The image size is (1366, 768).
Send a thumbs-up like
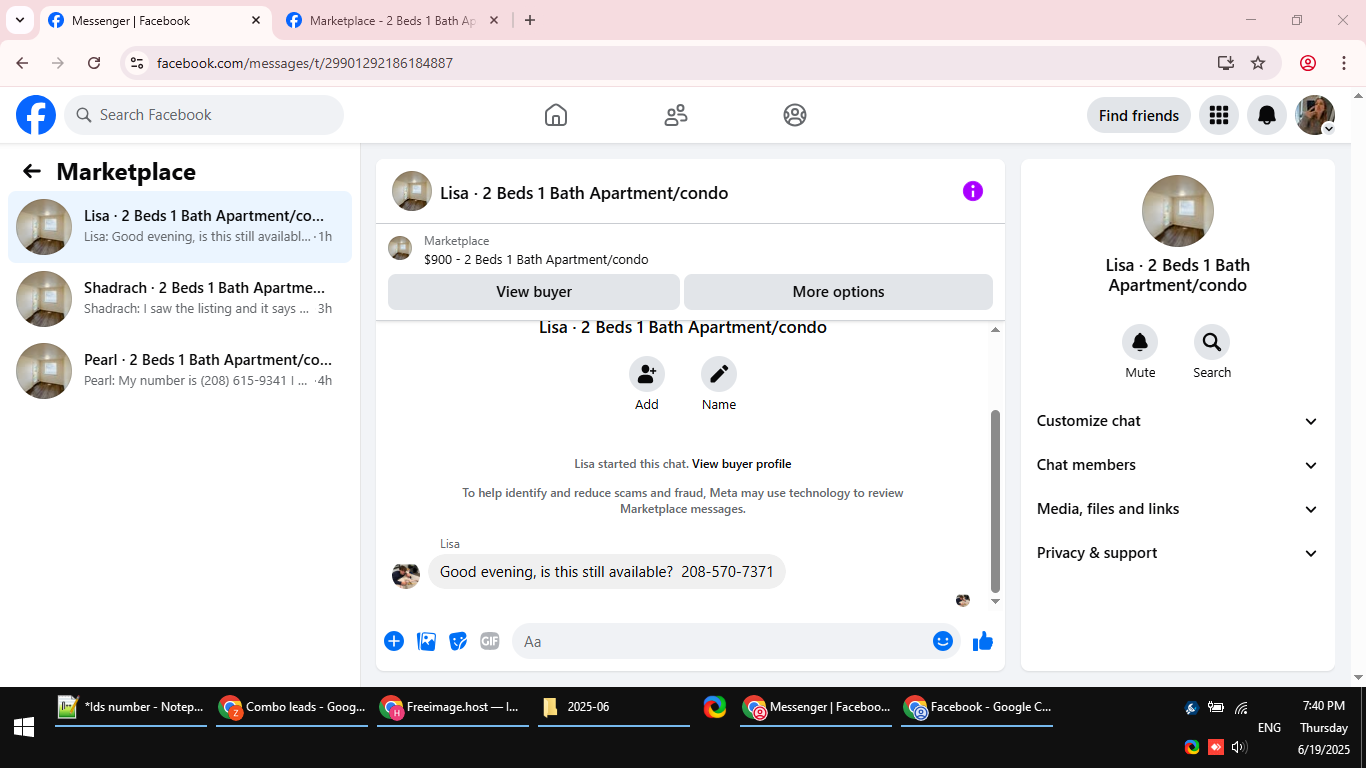(x=983, y=641)
